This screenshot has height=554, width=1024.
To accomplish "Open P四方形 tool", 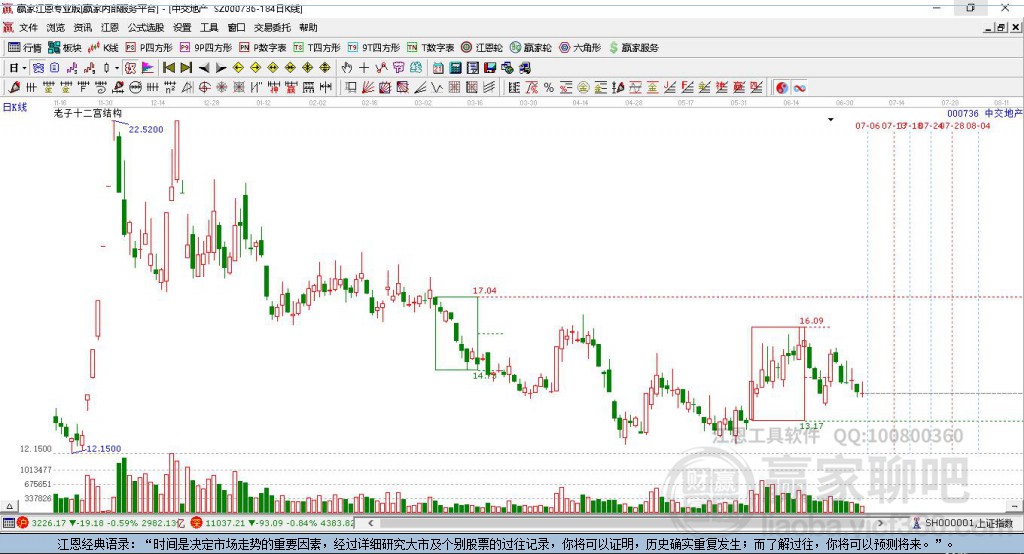I will tap(149, 48).
